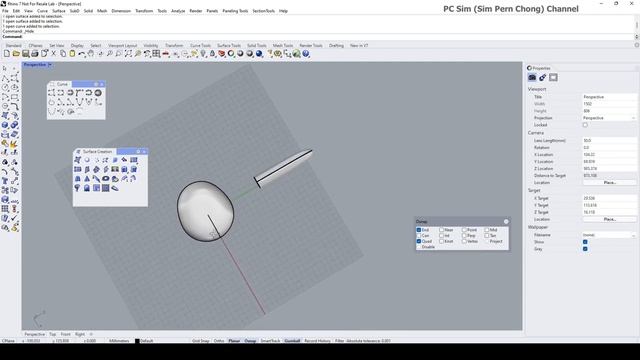This screenshot has width=640, height=360.
Task: Open the Analyze menu
Action: (178, 11)
